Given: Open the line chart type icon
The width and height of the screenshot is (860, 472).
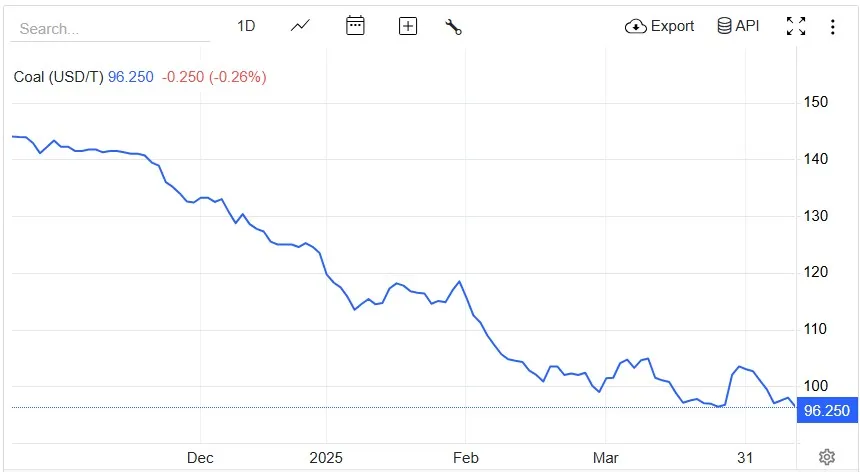Looking at the screenshot, I should pos(300,26).
